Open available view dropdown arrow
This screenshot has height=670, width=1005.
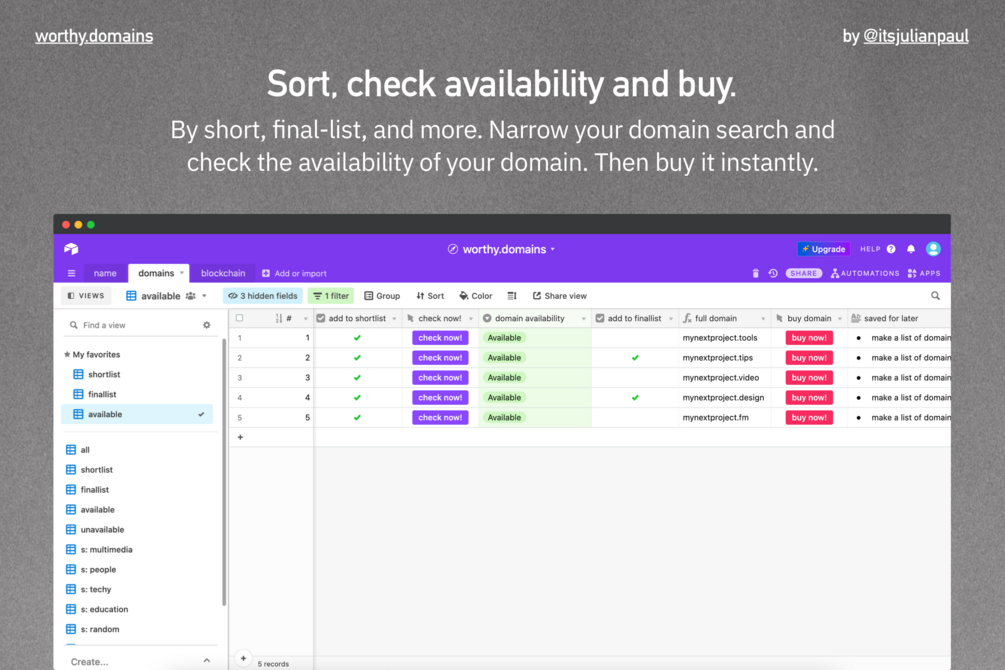[x=204, y=296]
